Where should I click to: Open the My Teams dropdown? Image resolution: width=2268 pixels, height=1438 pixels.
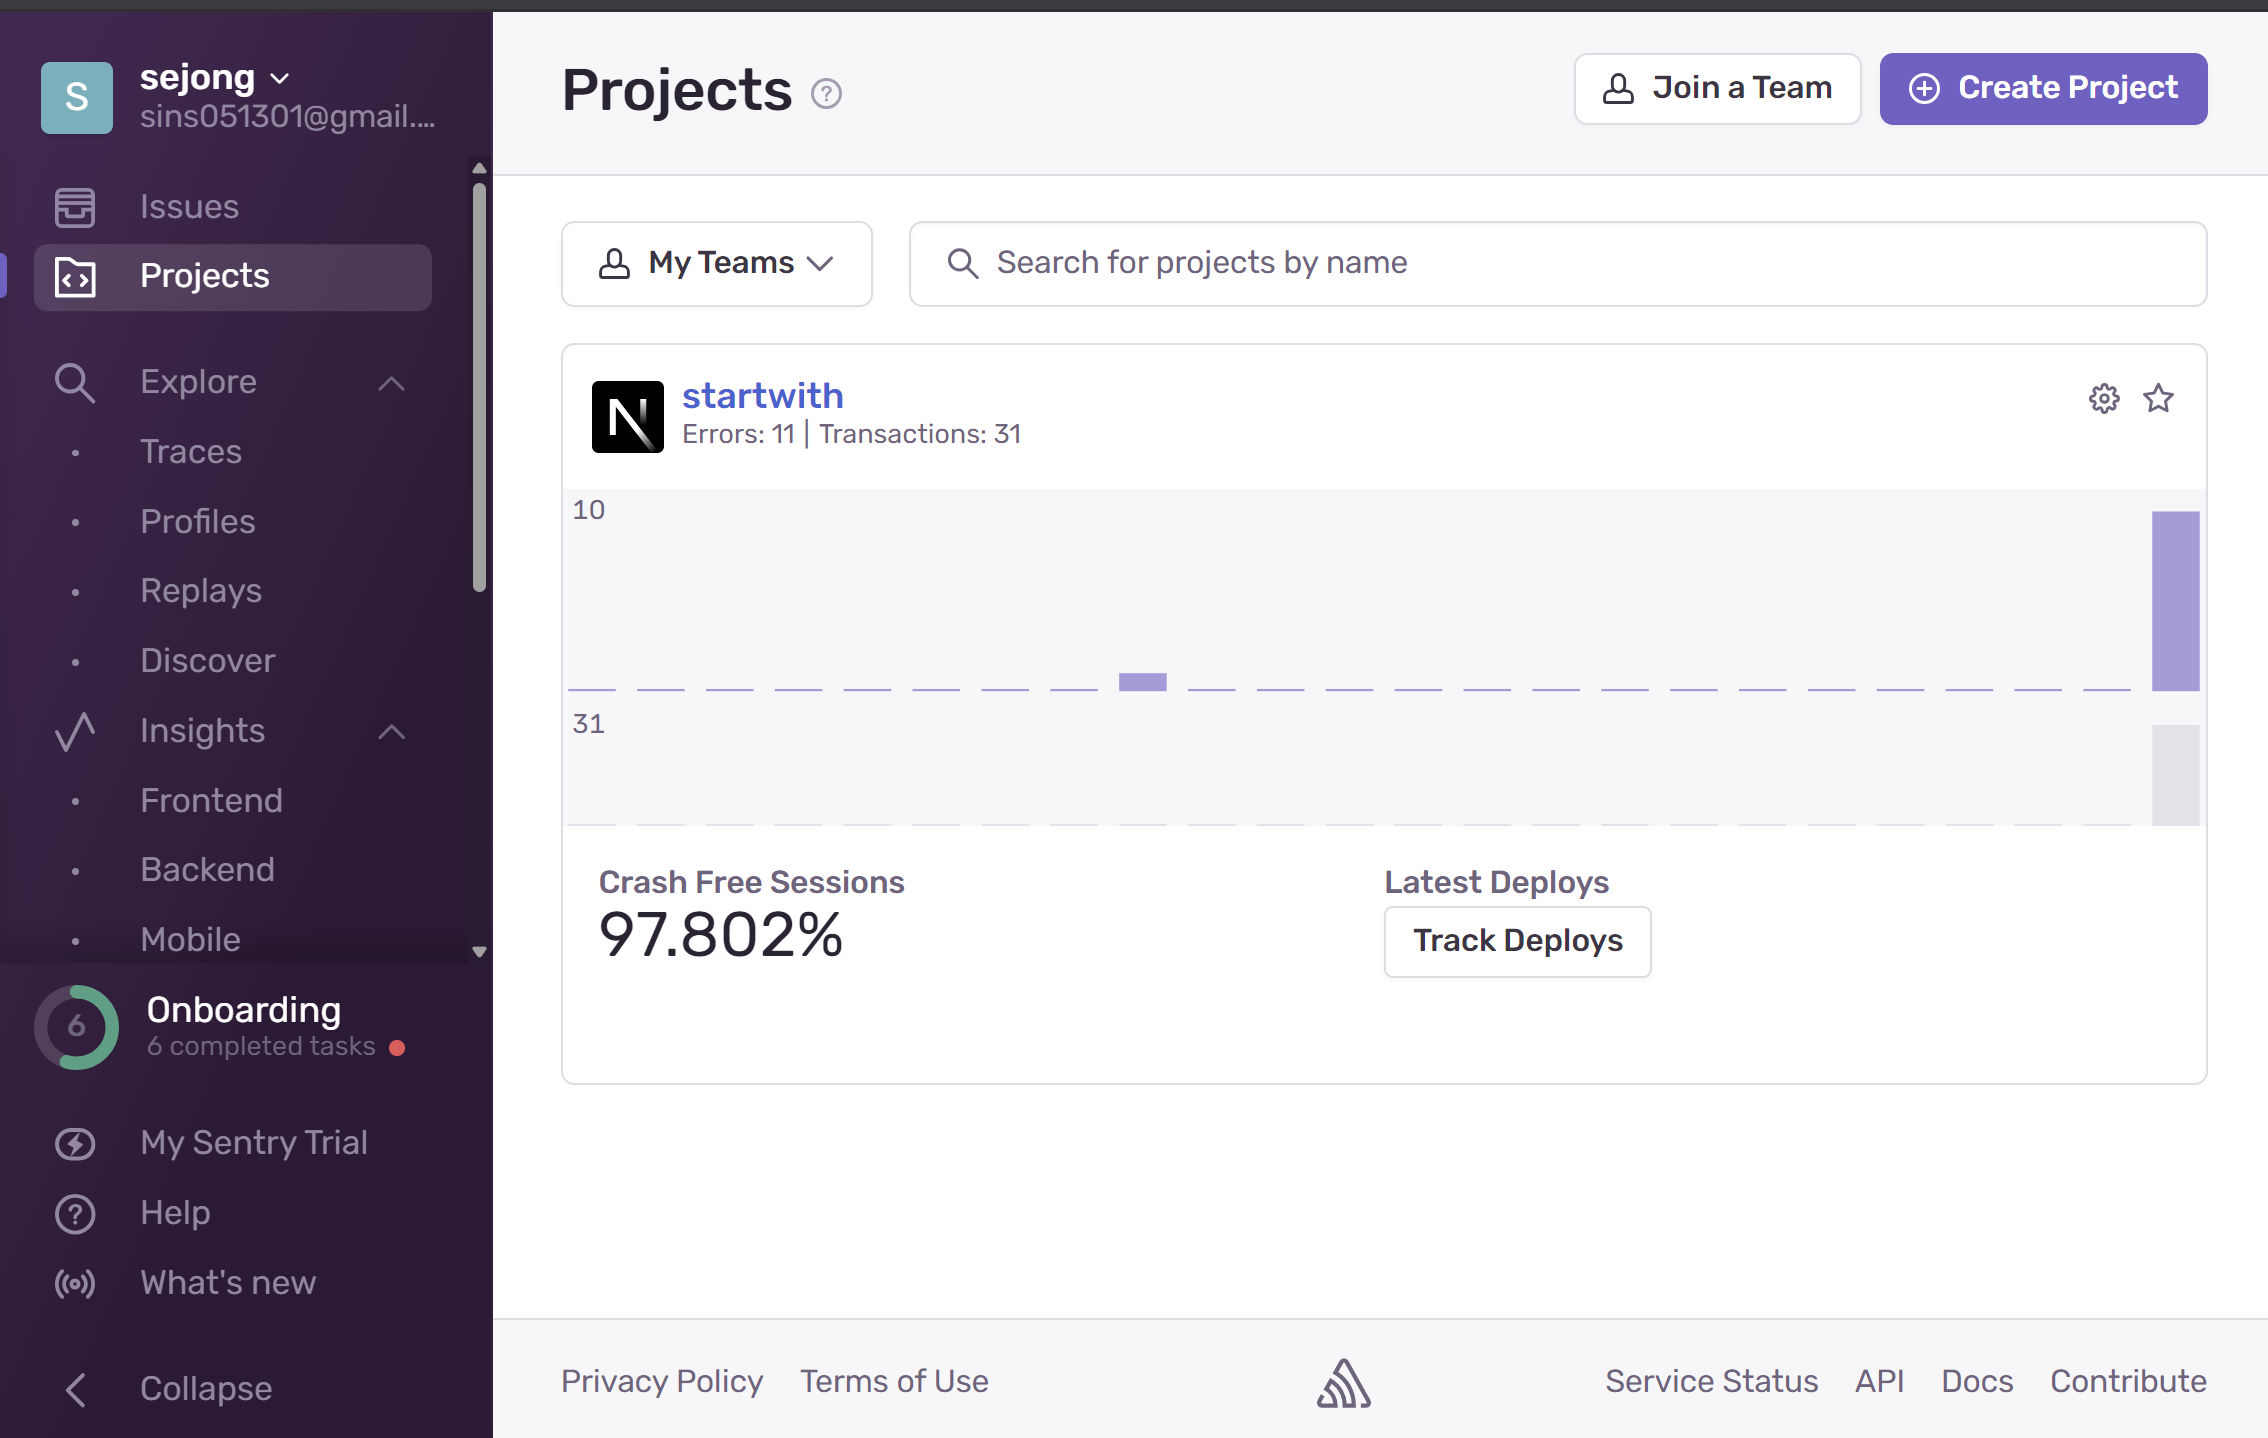pyautogui.click(x=716, y=264)
